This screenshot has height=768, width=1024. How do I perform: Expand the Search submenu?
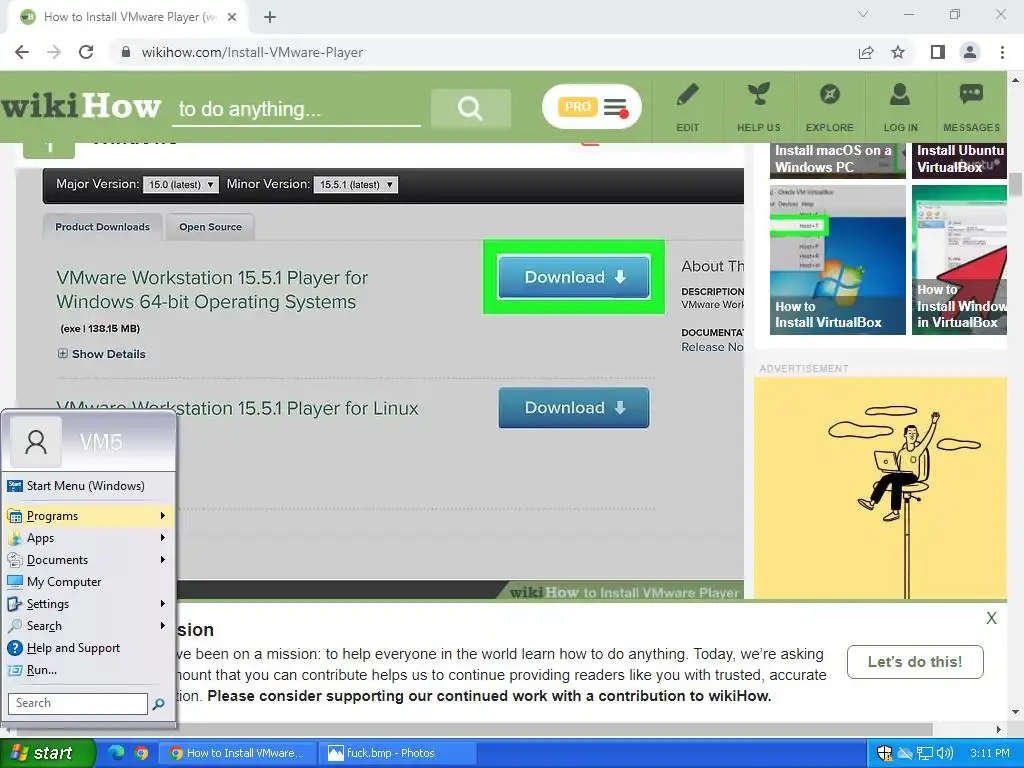pos(89,626)
